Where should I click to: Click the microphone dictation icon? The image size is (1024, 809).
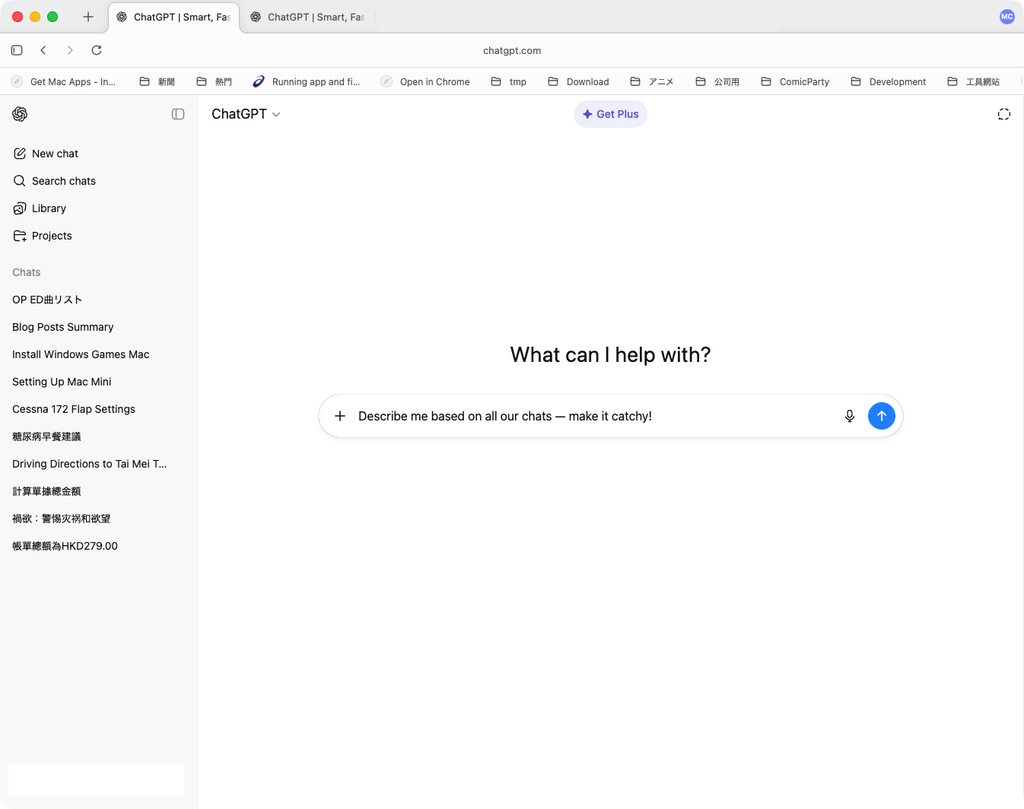(849, 416)
